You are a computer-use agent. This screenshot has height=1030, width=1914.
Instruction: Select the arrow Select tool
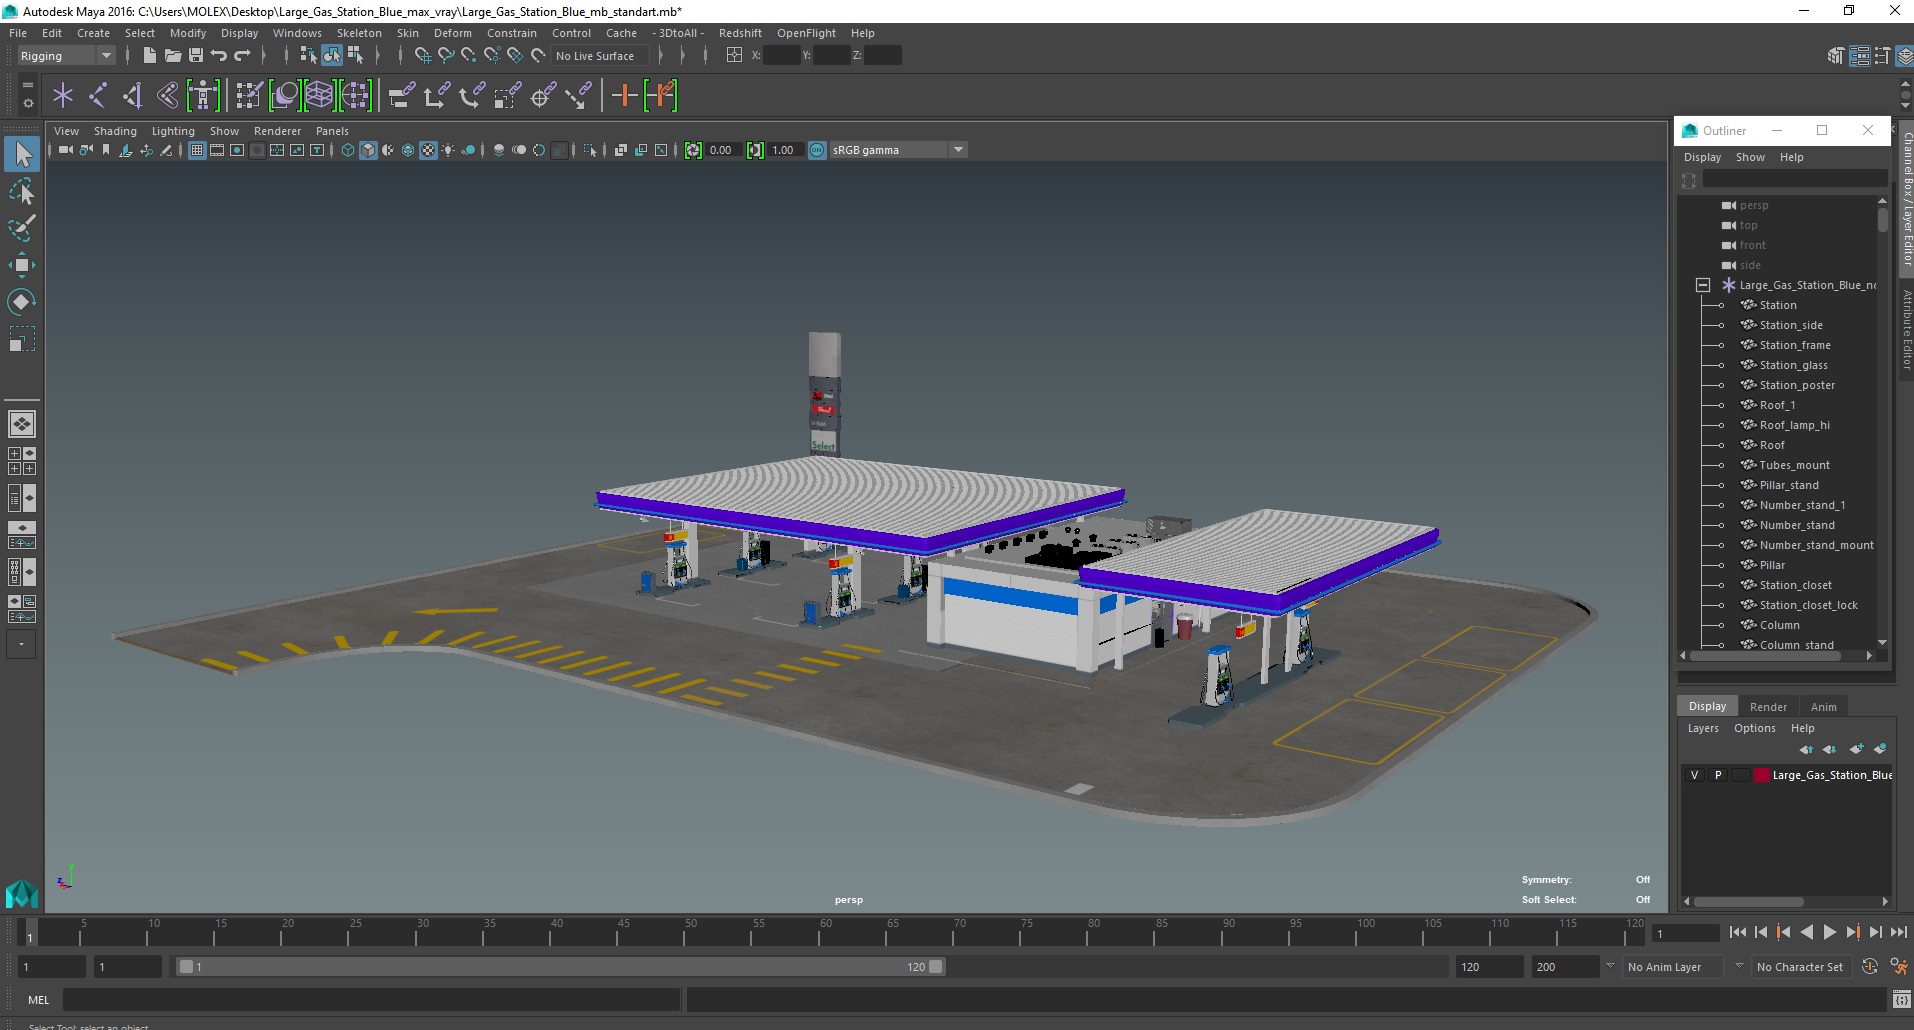coord(22,153)
